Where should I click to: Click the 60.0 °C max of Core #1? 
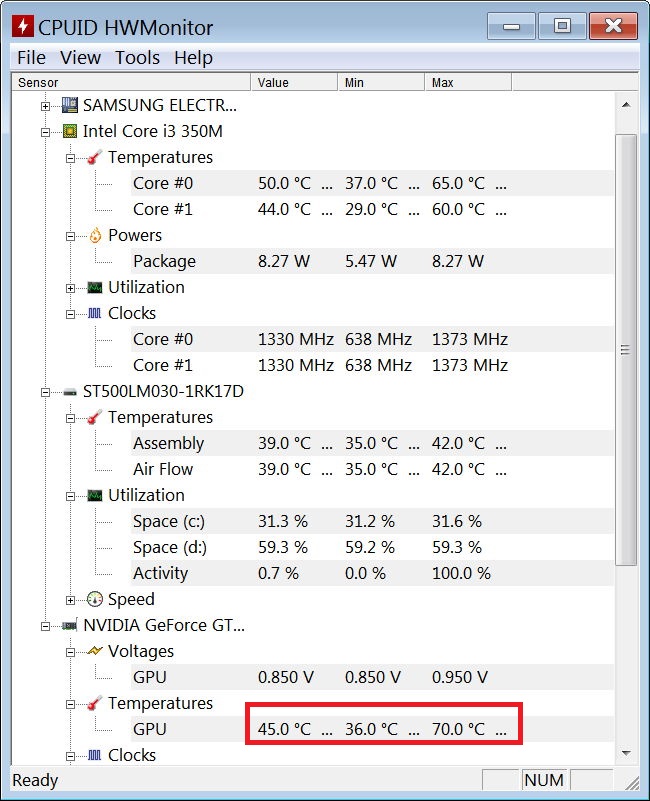[x=458, y=209]
